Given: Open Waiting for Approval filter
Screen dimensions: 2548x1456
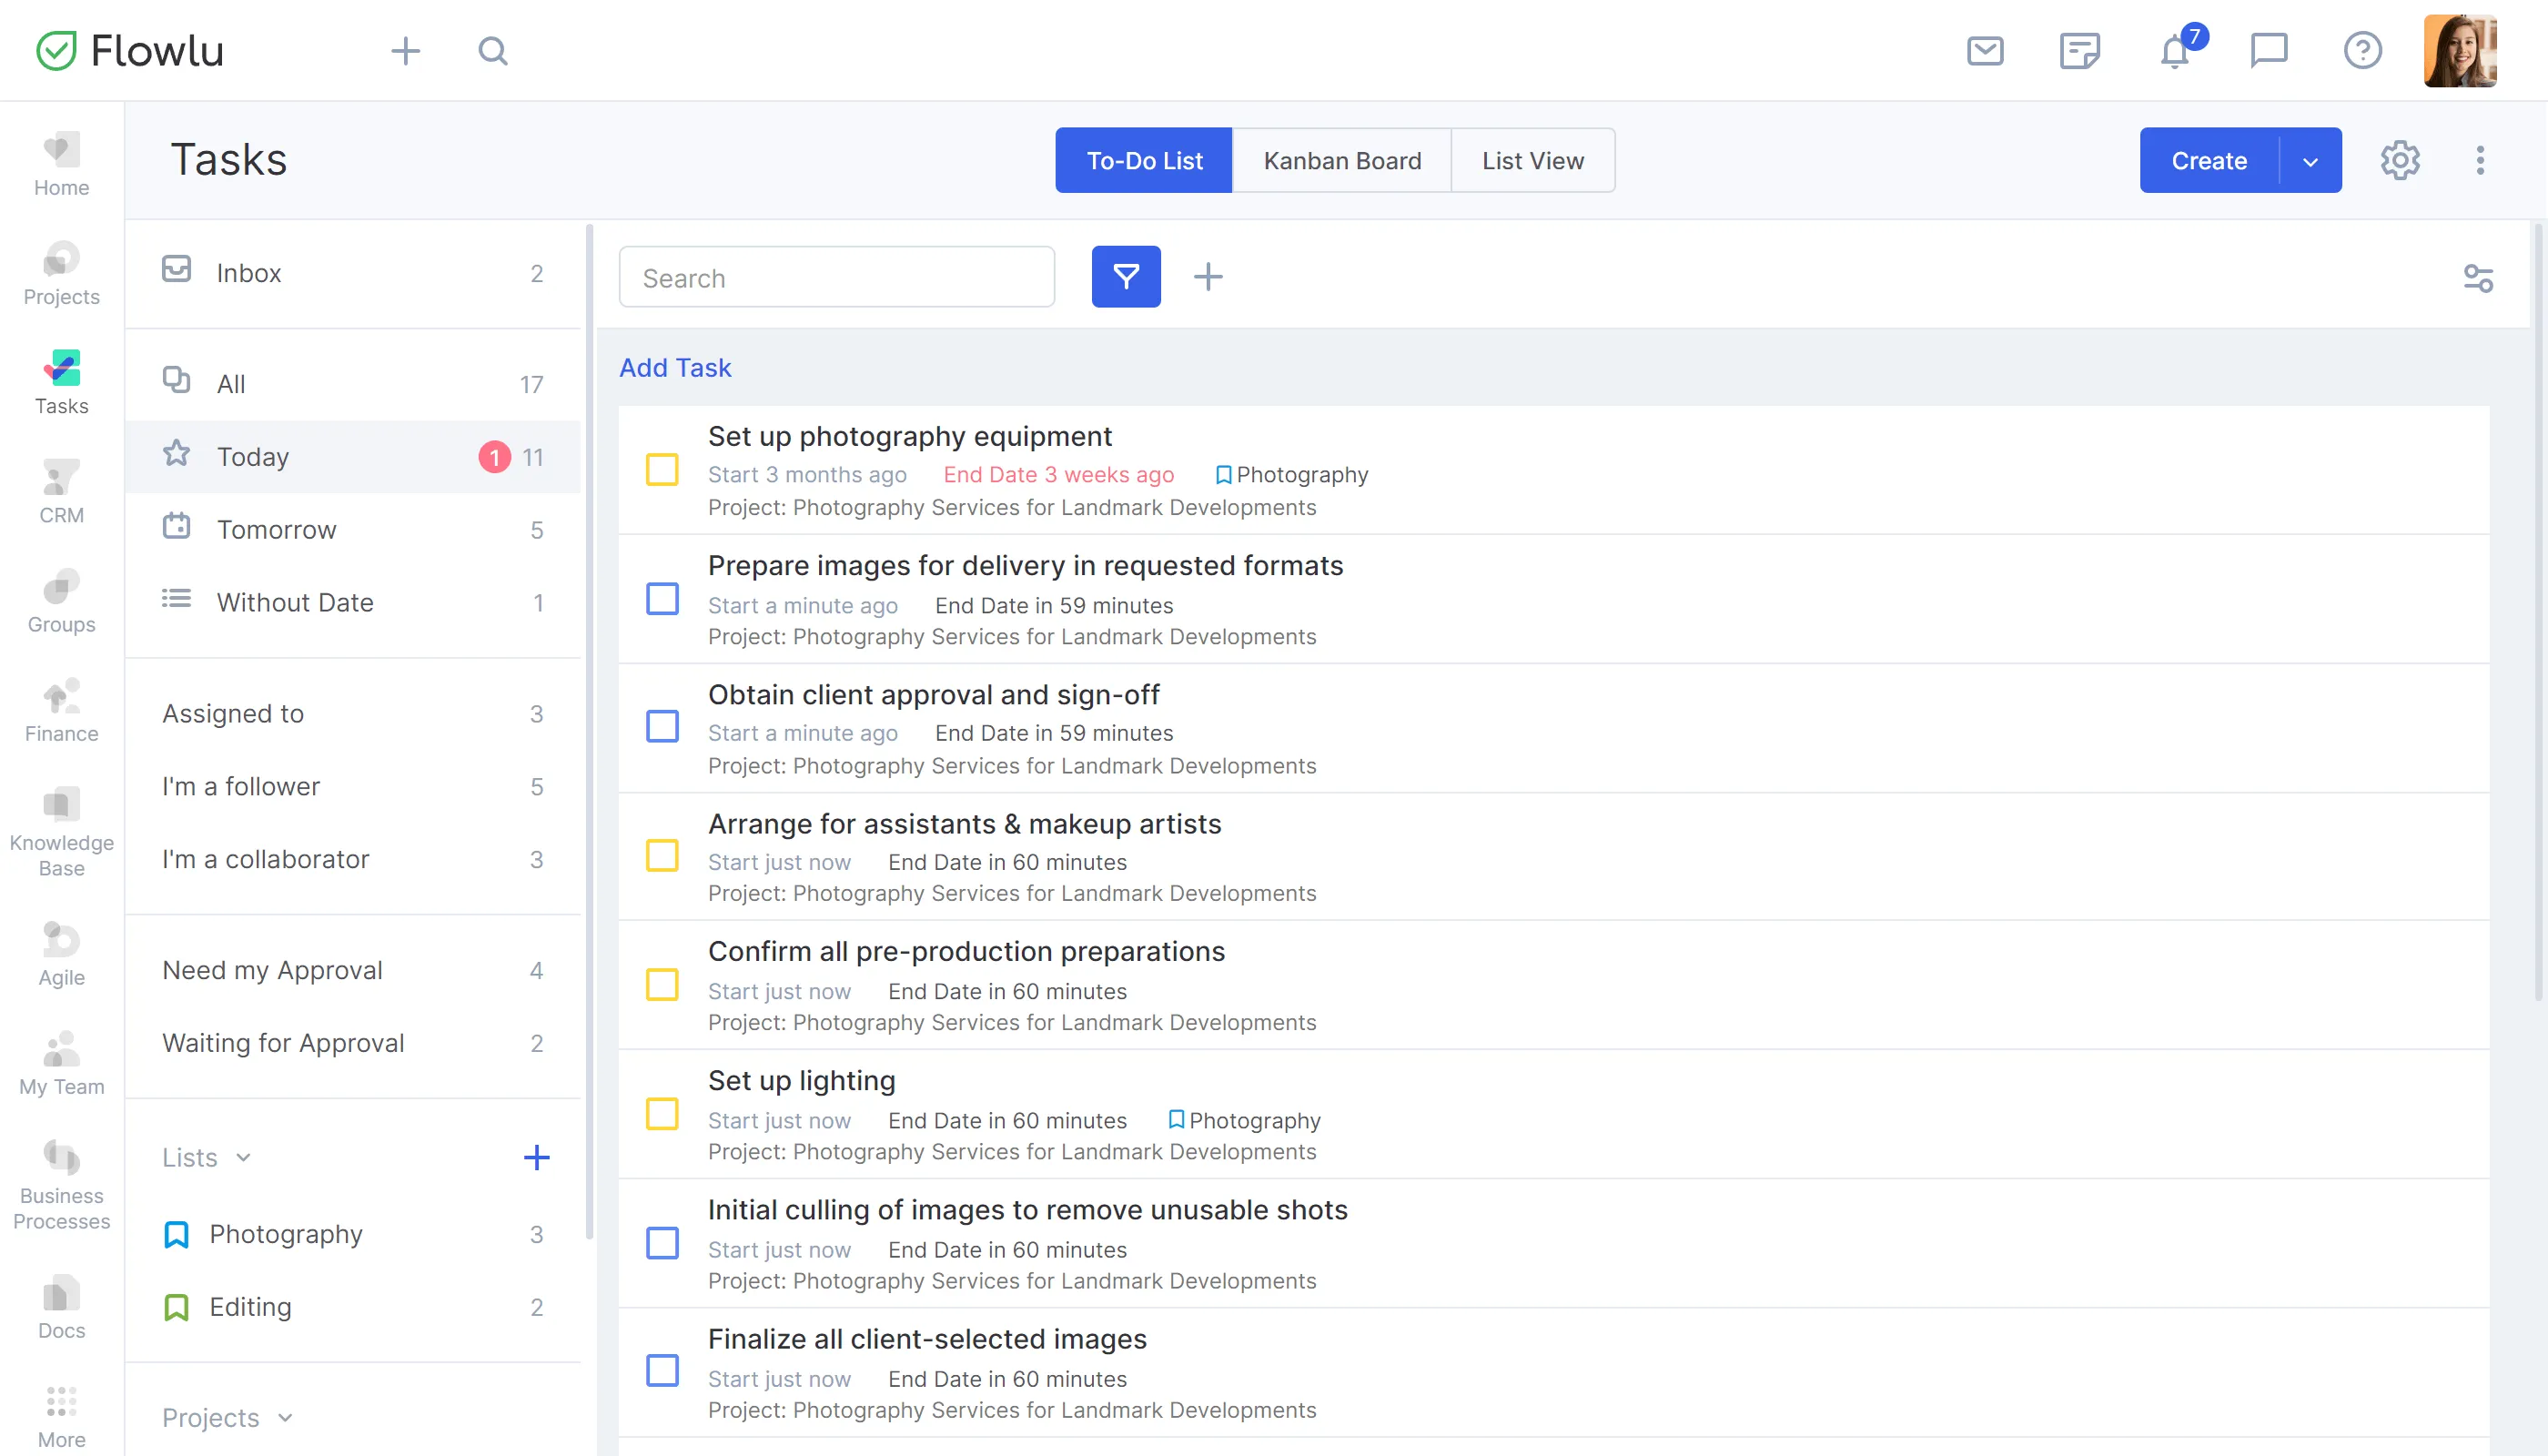Looking at the screenshot, I should click(x=353, y=1044).
